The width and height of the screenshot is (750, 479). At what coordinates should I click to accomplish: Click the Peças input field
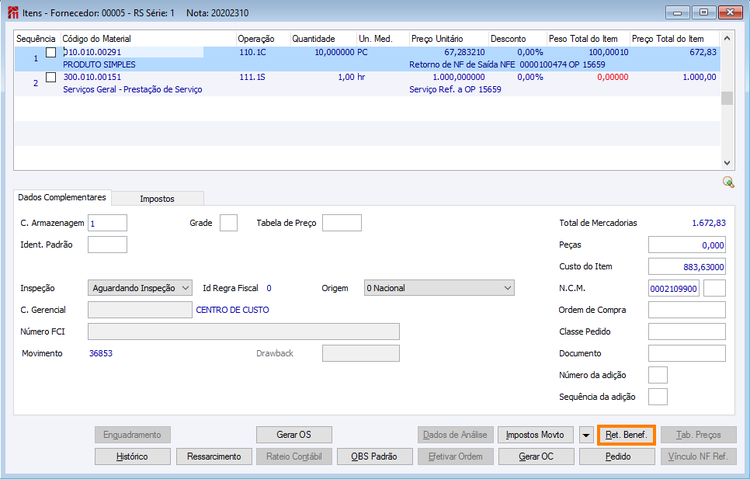(x=687, y=245)
